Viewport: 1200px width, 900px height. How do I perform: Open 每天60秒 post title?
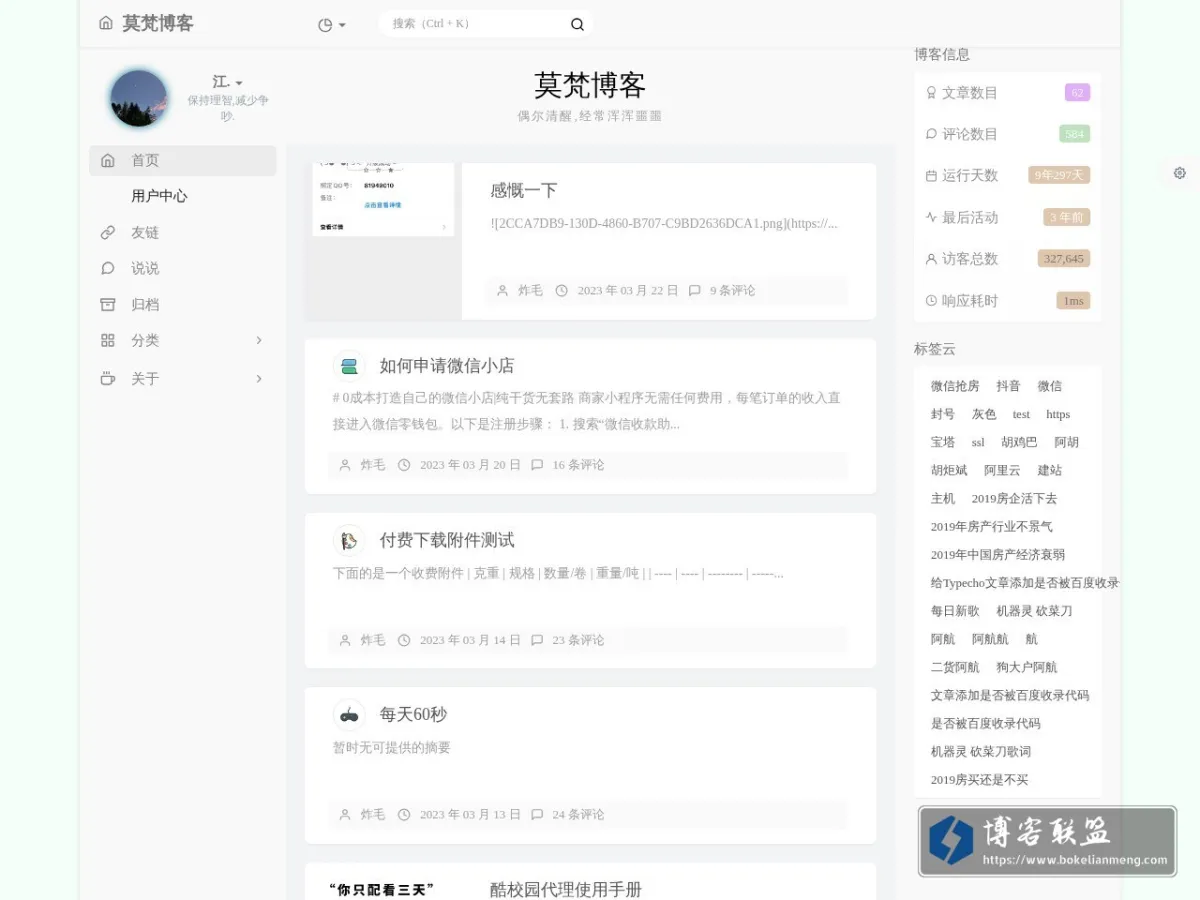[x=413, y=714]
